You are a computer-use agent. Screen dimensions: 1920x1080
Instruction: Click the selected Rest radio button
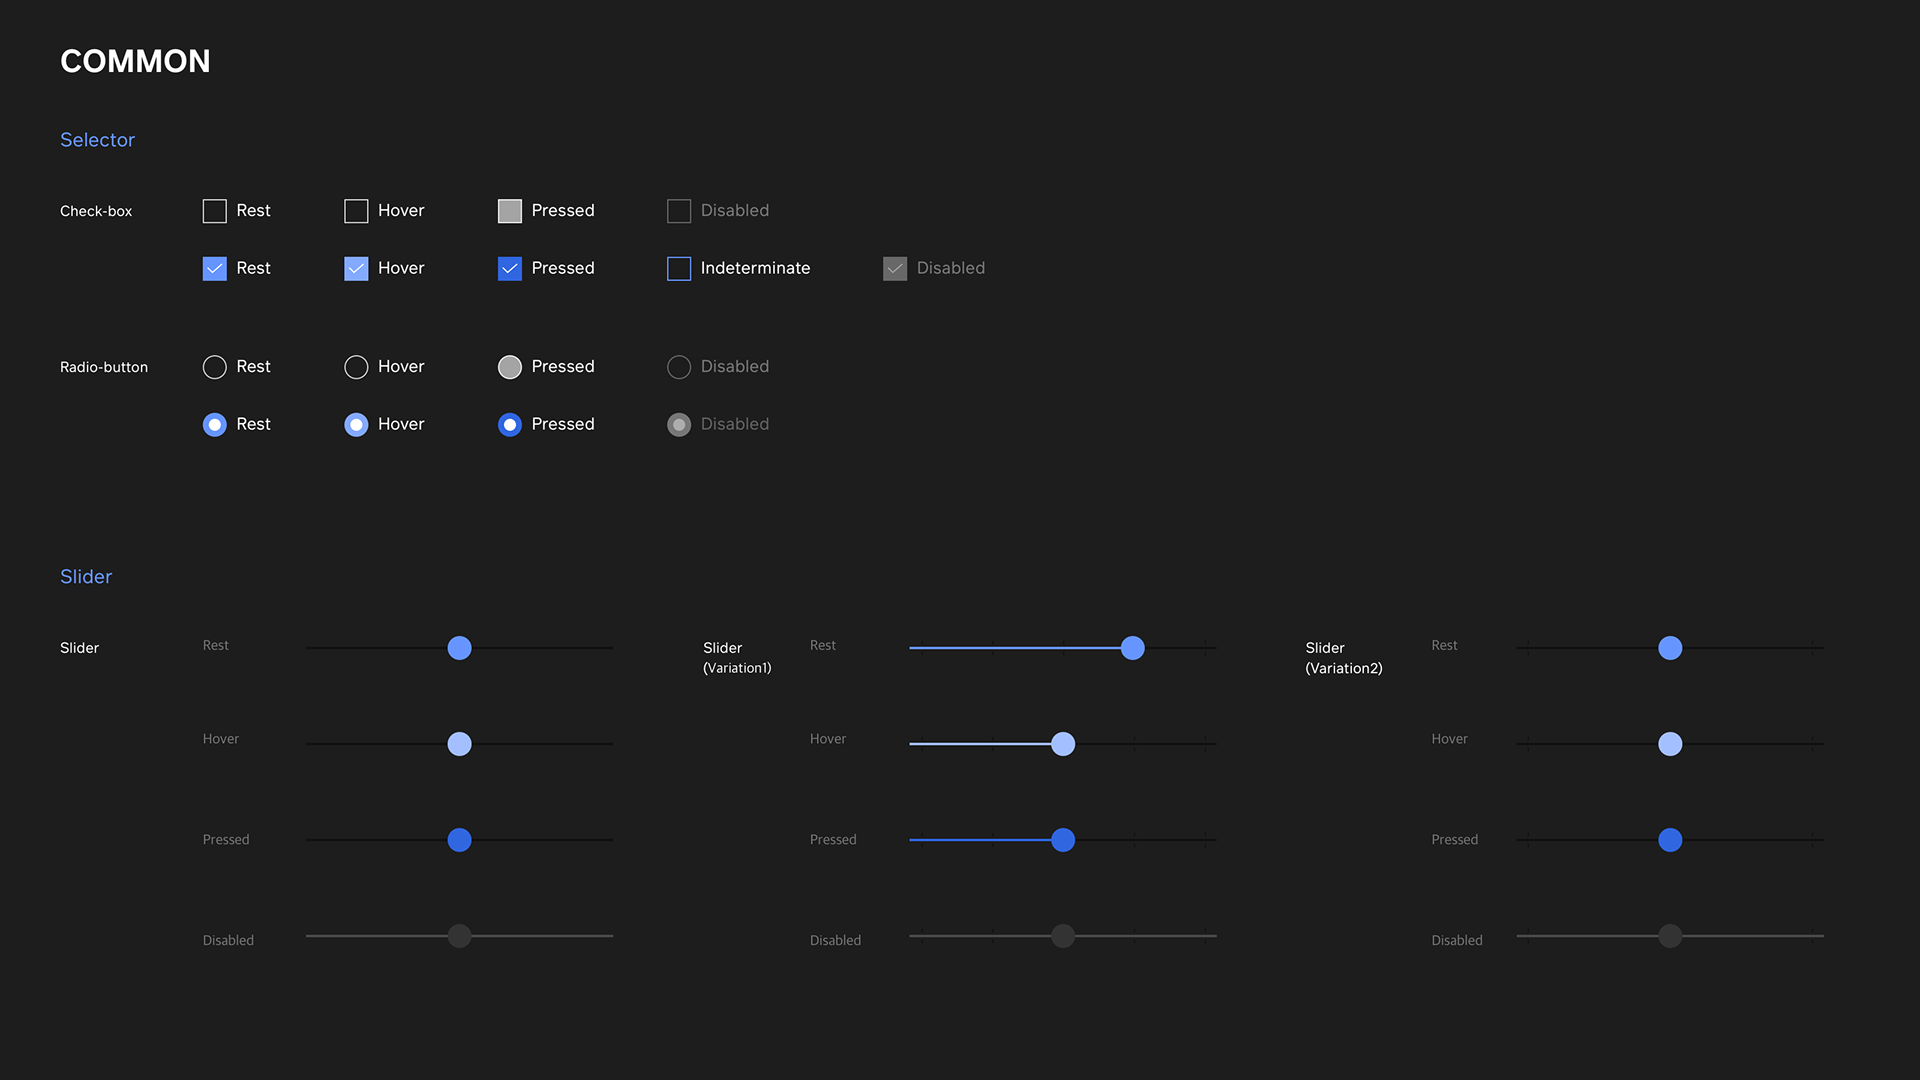click(214, 425)
